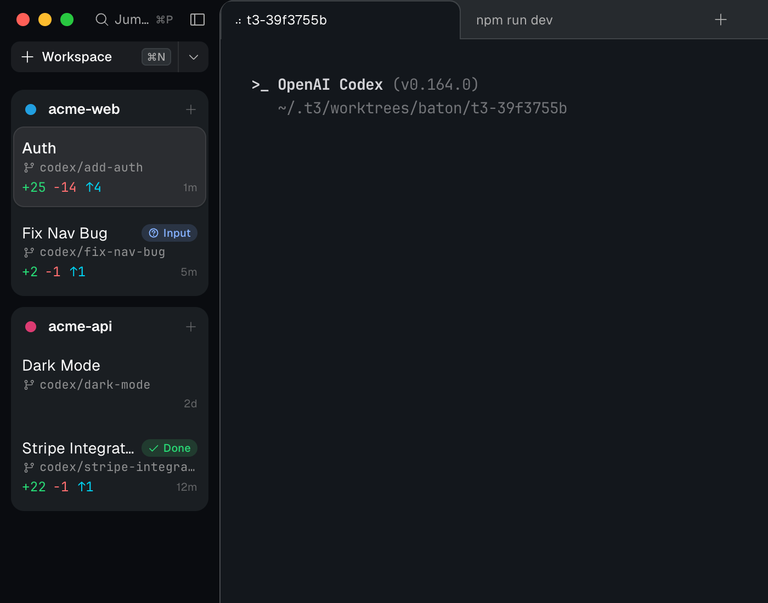Click the tab indicator icon before t3-39f3755b
The image size is (768, 603).
[x=238, y=21]
